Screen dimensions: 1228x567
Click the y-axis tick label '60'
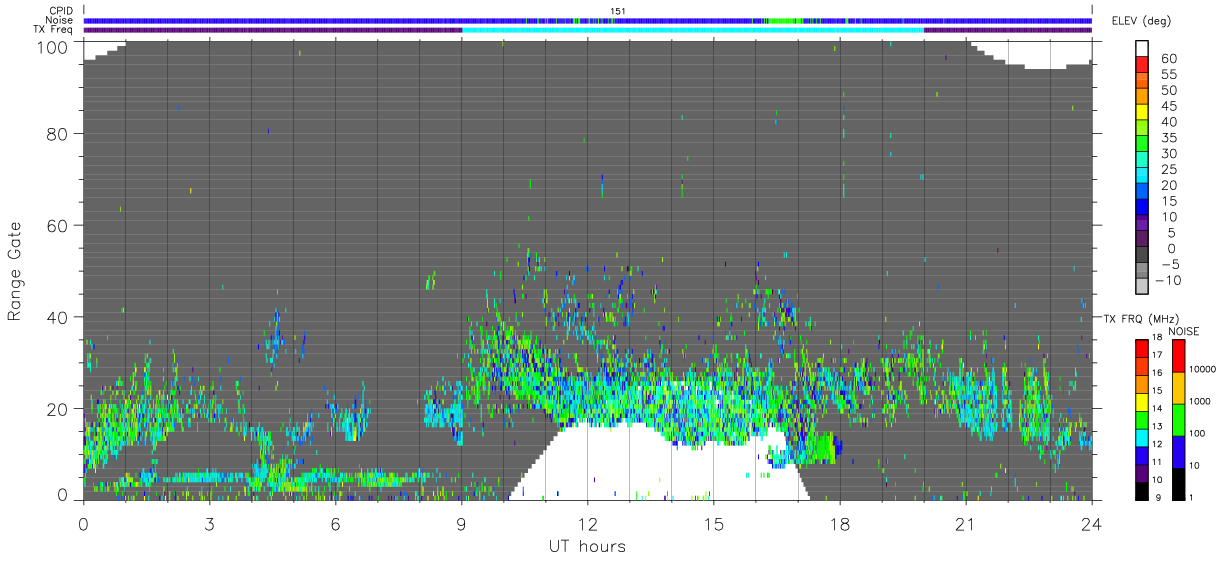tap(57, 225)
